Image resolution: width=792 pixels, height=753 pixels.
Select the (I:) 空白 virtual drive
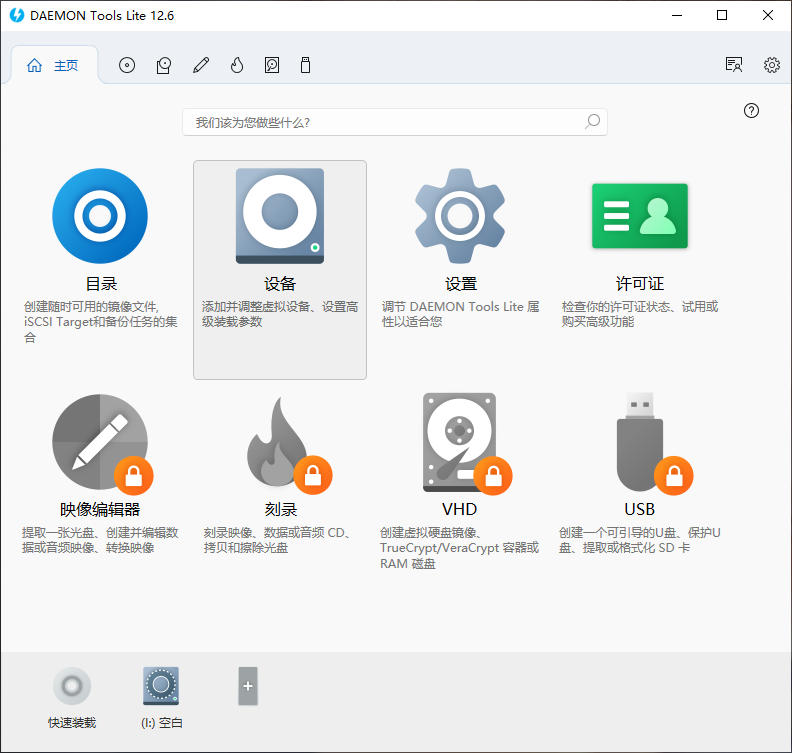[161, 686]
